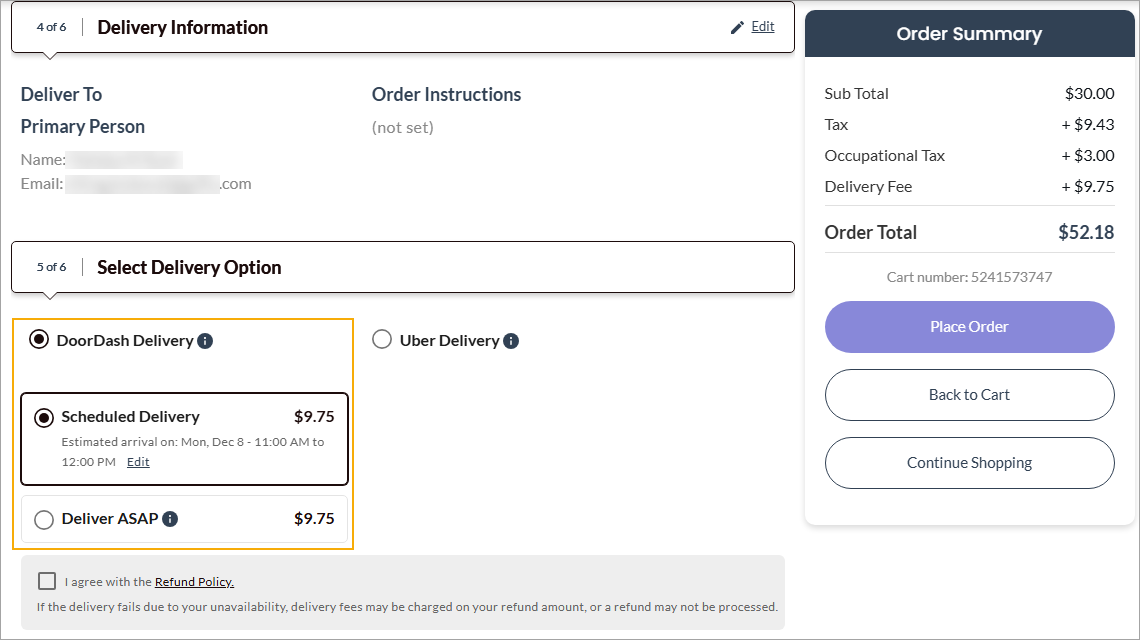Screen dimensions: 1140x640
Task: Click info icon next to Deliver ASAP
Action: [170, 519]
